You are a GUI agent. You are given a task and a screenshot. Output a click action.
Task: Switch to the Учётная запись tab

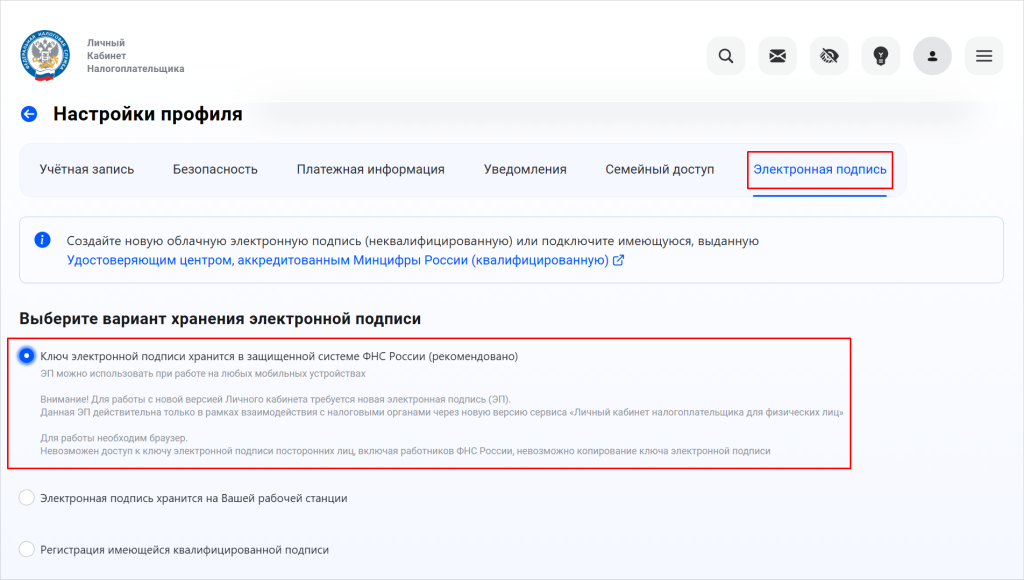click(x=87, y=170)
